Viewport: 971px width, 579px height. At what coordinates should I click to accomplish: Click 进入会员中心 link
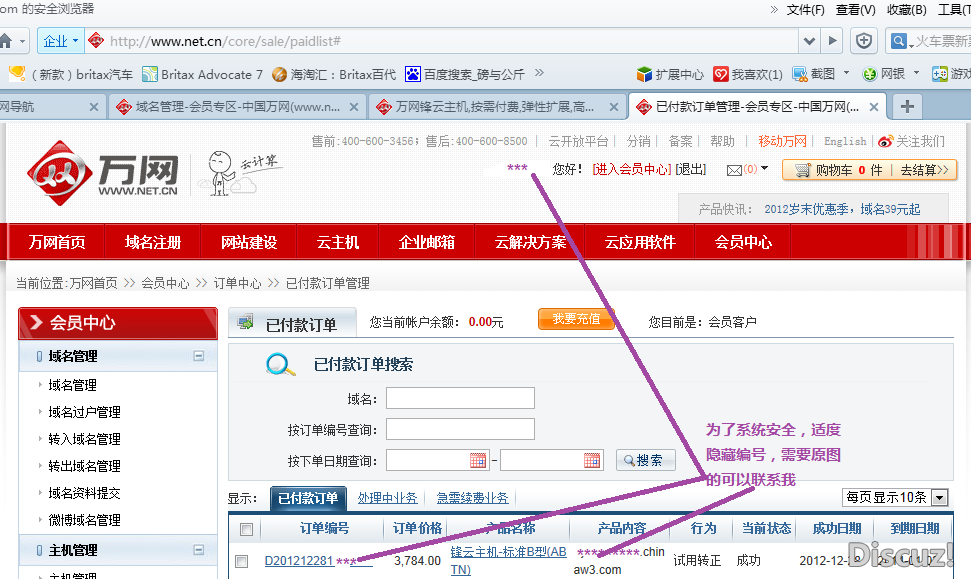[x=632, y=170]
